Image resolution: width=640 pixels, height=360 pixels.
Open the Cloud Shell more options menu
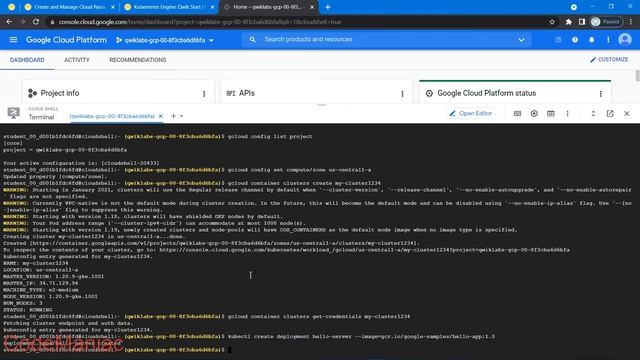point(567,113)
